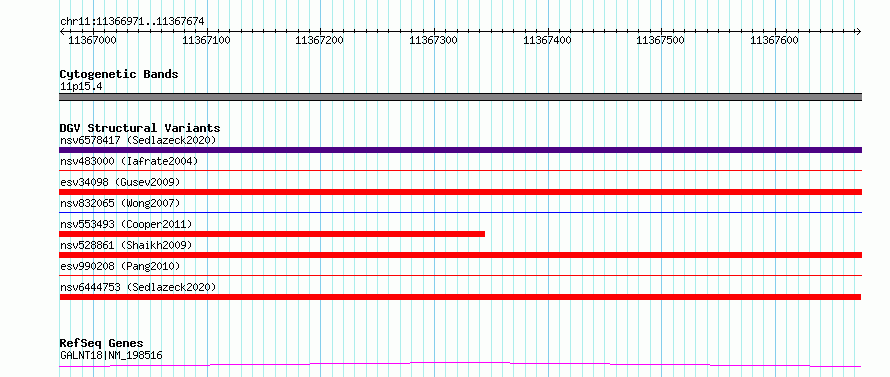Click ruler tick label 11367300
This screenshot has width=890, height=377.
click(433, 40)
